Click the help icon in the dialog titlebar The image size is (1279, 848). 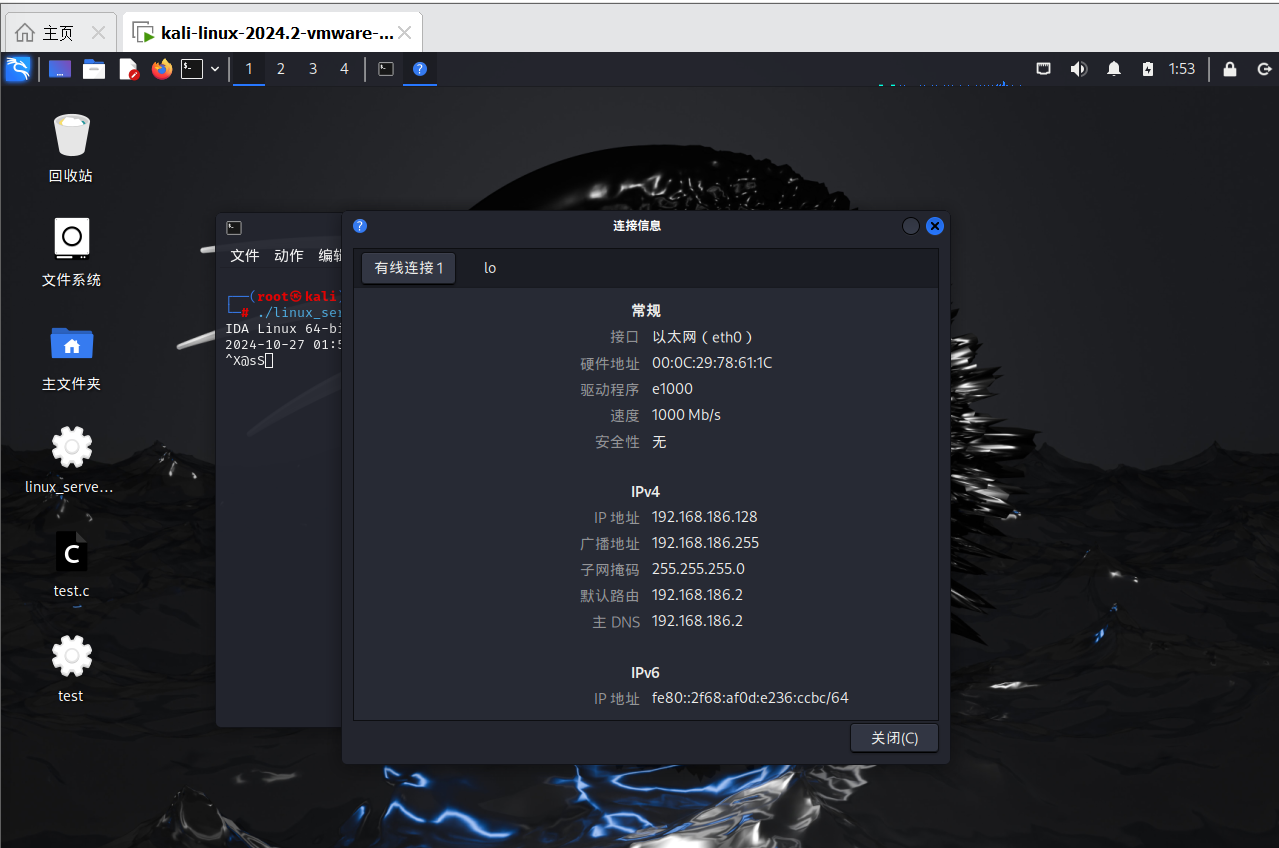pyautogui.click(x=359, y=225)
